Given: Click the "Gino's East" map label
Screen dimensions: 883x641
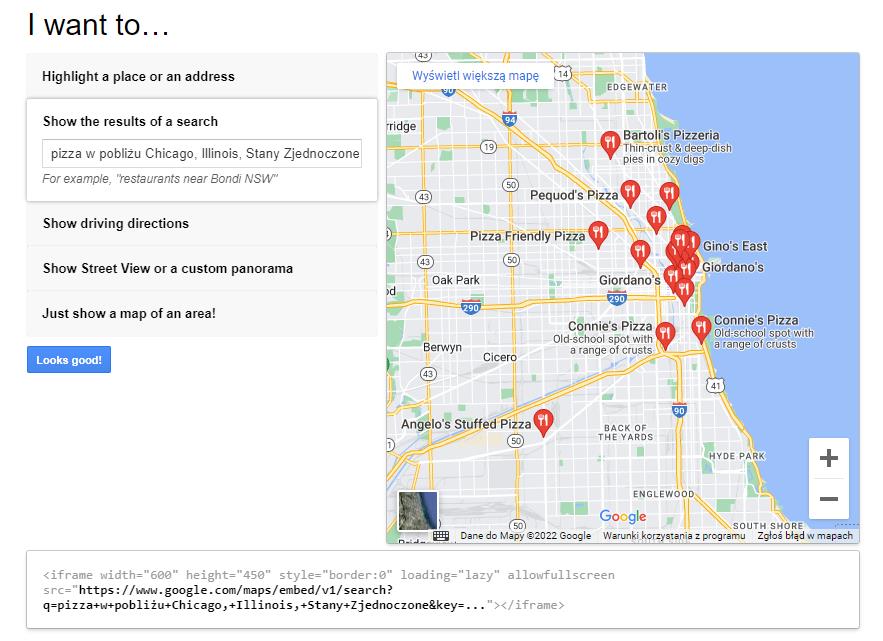Looking at the screenshot, I should 735,246.
